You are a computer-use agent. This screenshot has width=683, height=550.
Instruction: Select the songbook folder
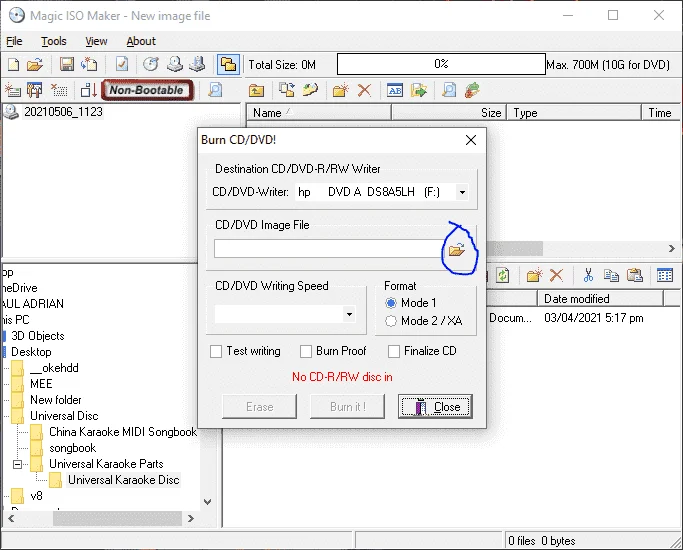tap(72, 448)
